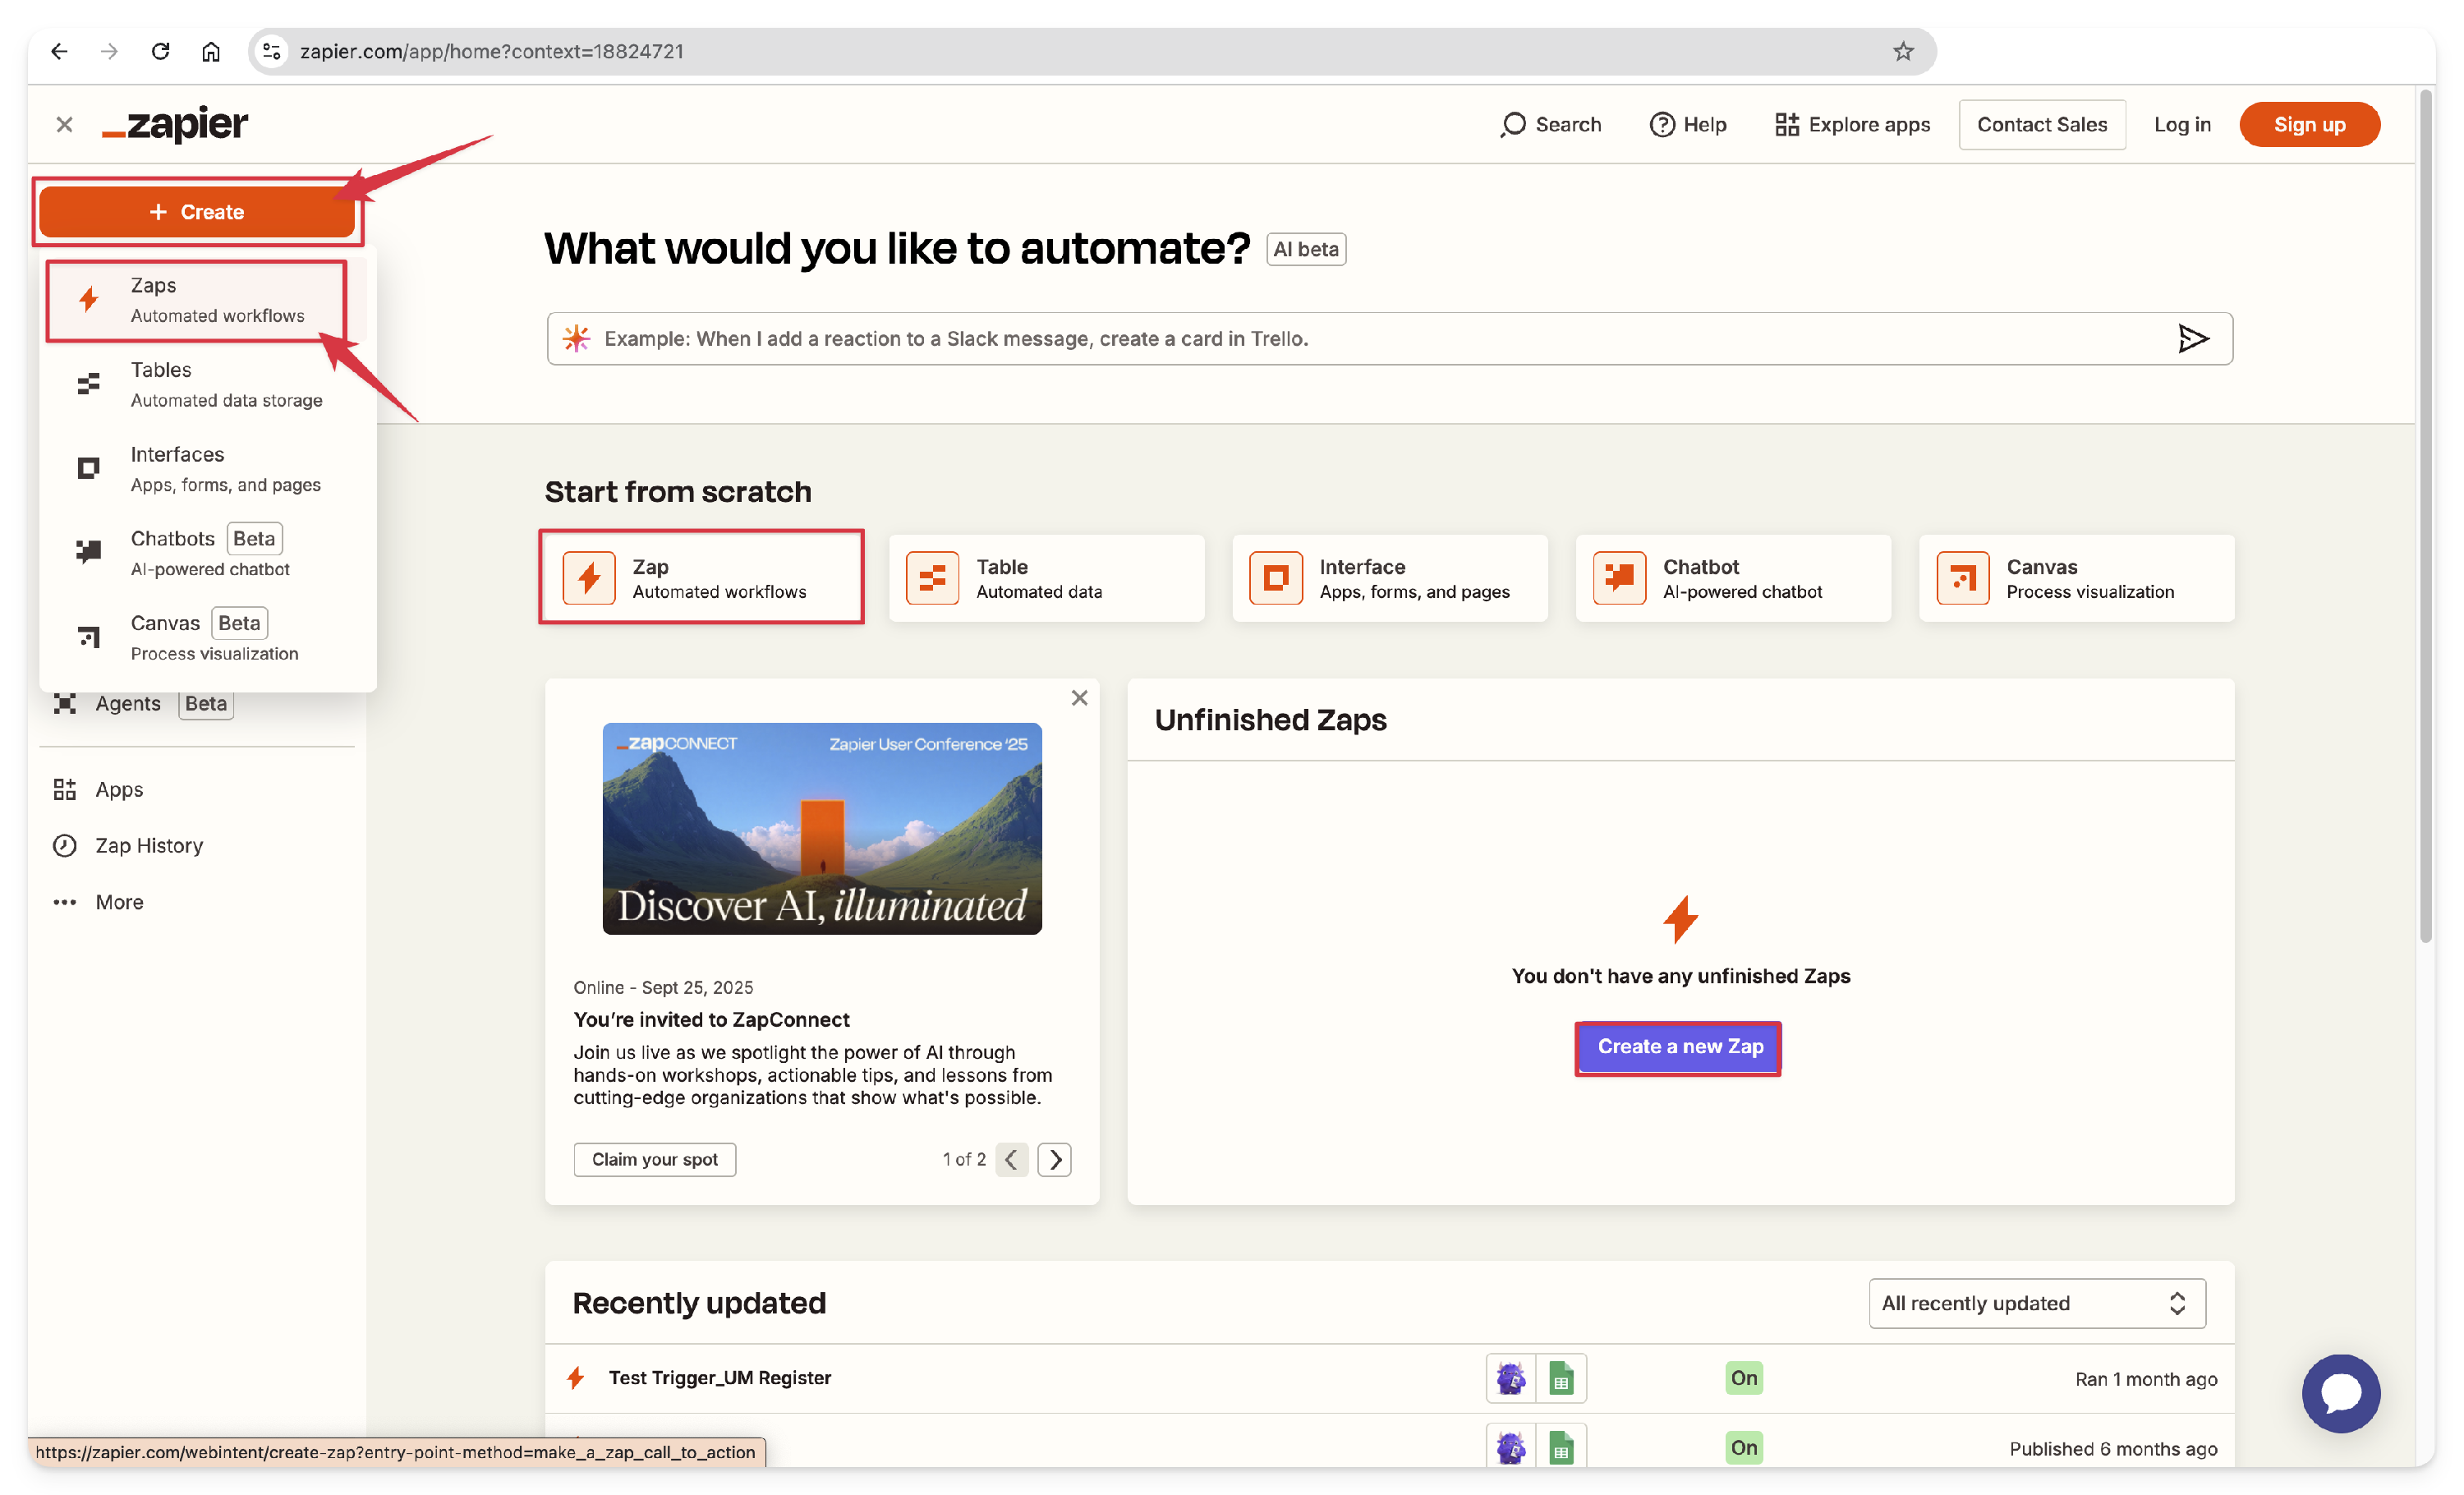
Task: Click the orange Sign up button
Action: [x=2309, y=124]
